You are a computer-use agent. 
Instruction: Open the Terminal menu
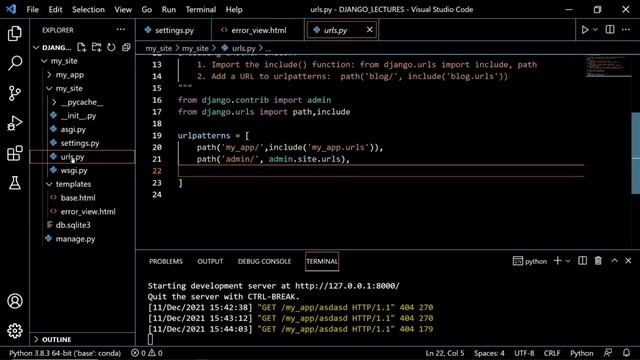point(201,9)
